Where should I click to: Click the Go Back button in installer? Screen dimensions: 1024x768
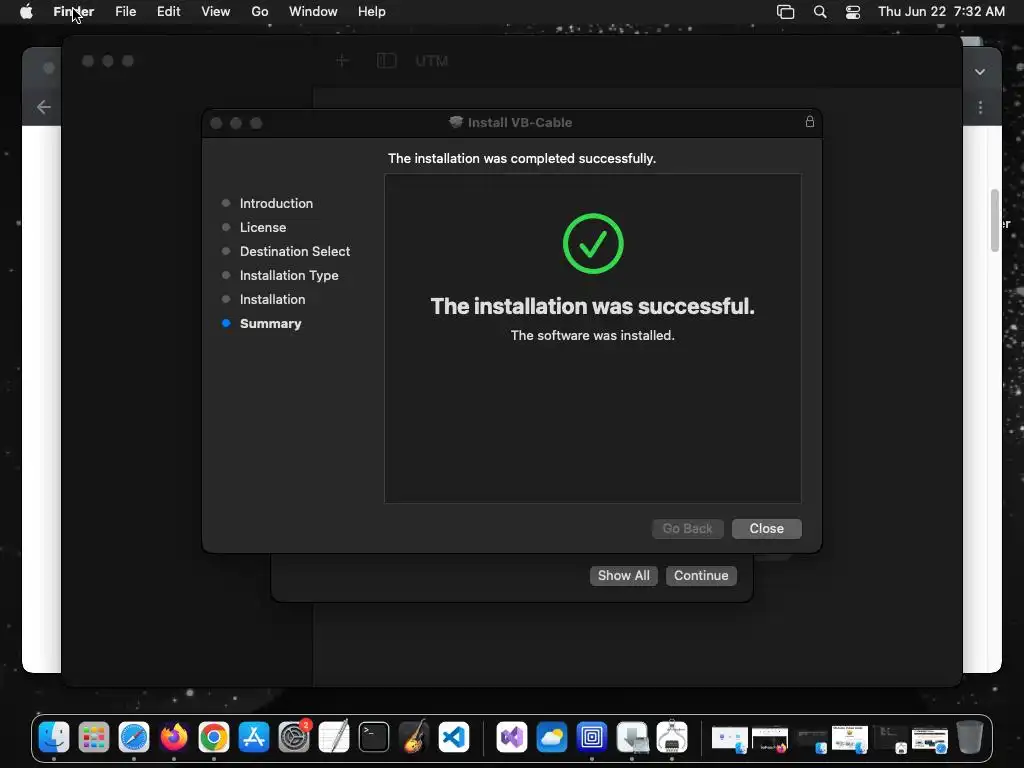(x=688, y=528)
